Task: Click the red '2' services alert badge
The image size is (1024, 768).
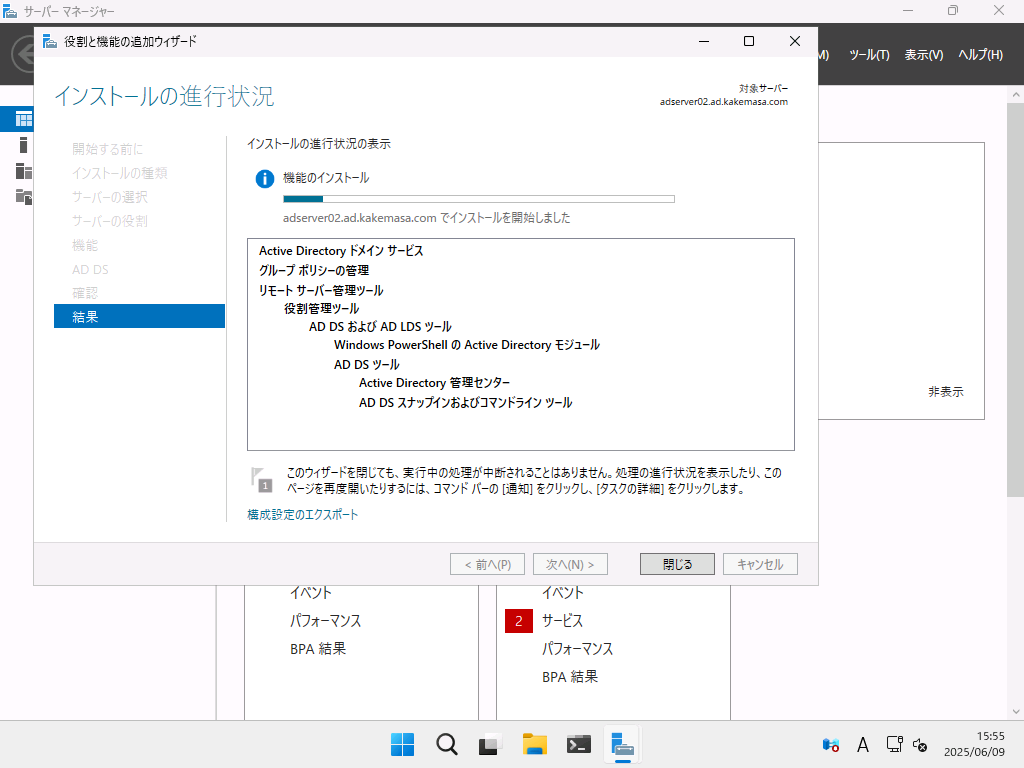Action: coord(519,621)
